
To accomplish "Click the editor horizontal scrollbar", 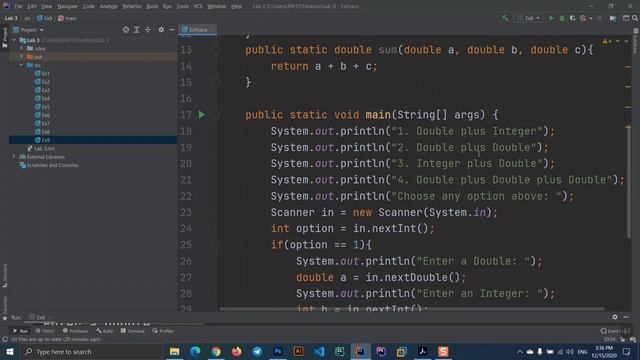I will click(x=411, y=309).
